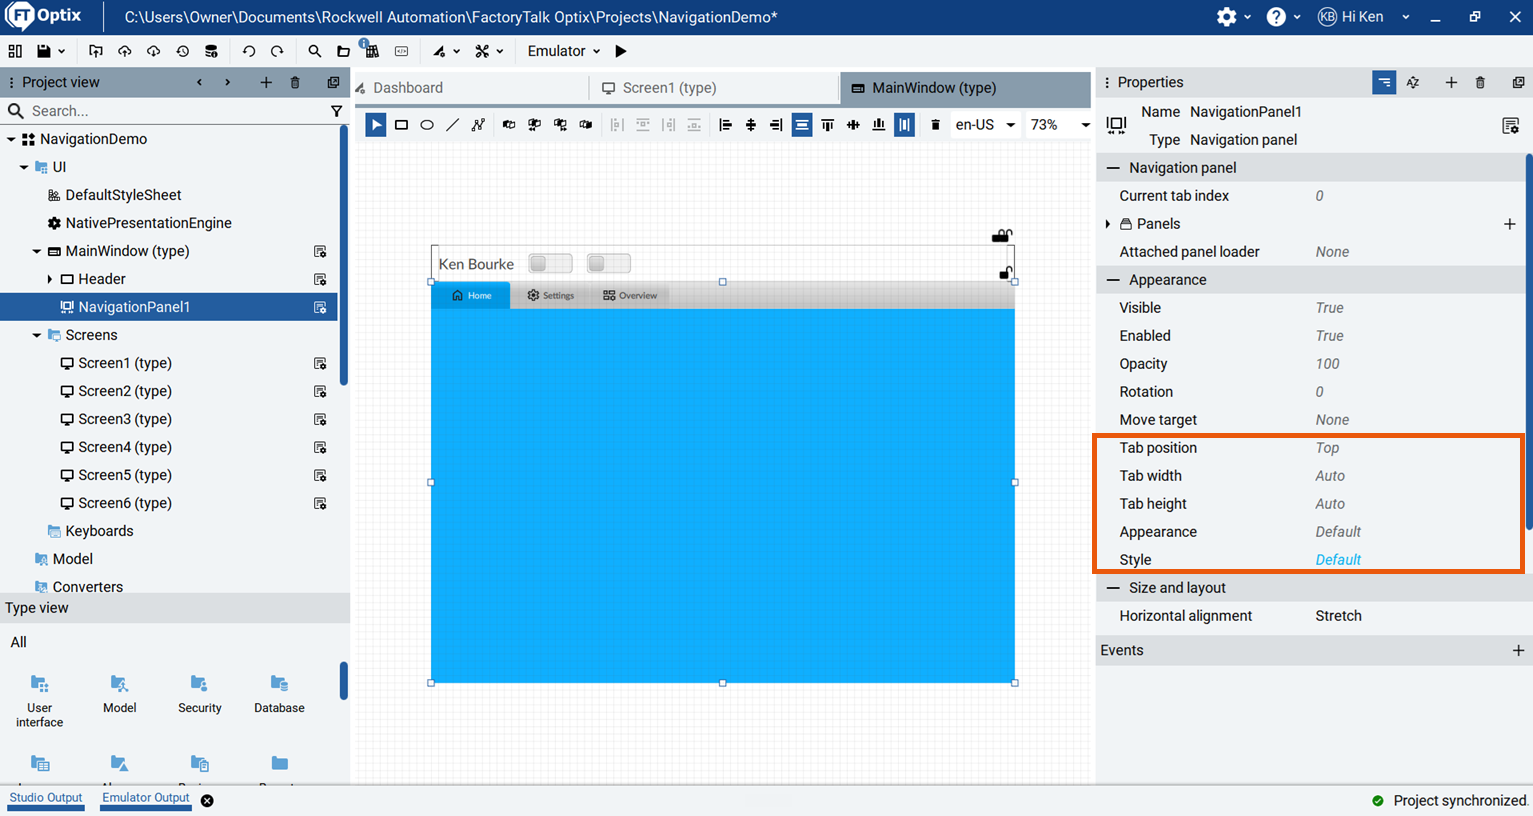Delete selected object with editor trash icon
The height and width of the screenshot is (816, 1533).
coord(936,125)
